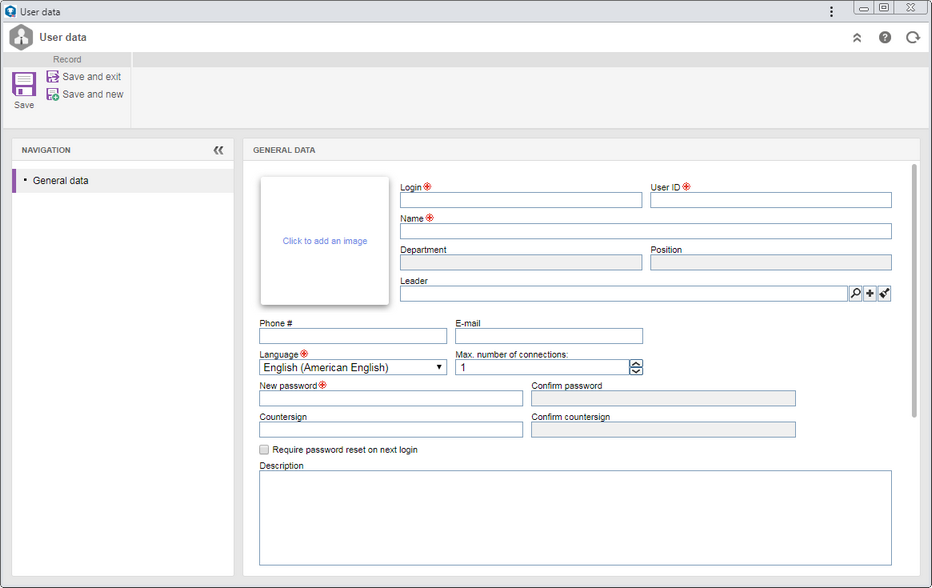Click the refresh icon in header

[x=912, y=37]
